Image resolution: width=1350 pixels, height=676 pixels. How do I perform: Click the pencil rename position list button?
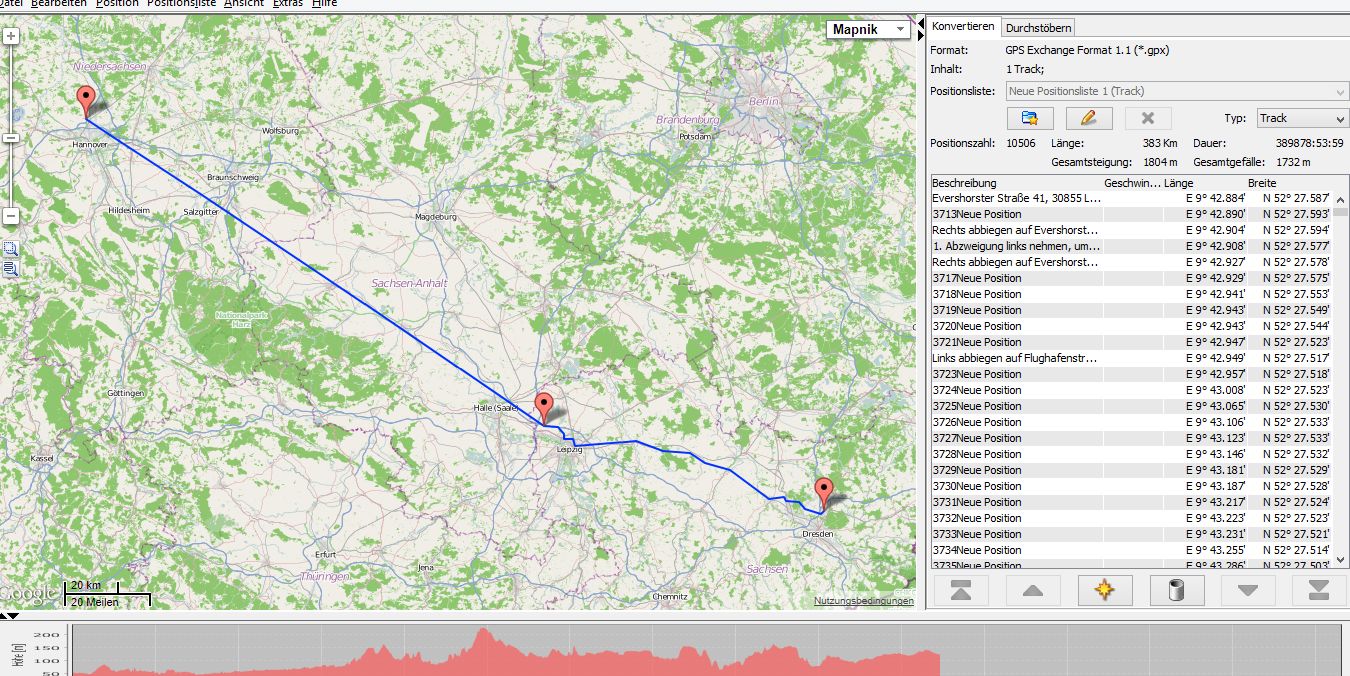pos(1089,118)
